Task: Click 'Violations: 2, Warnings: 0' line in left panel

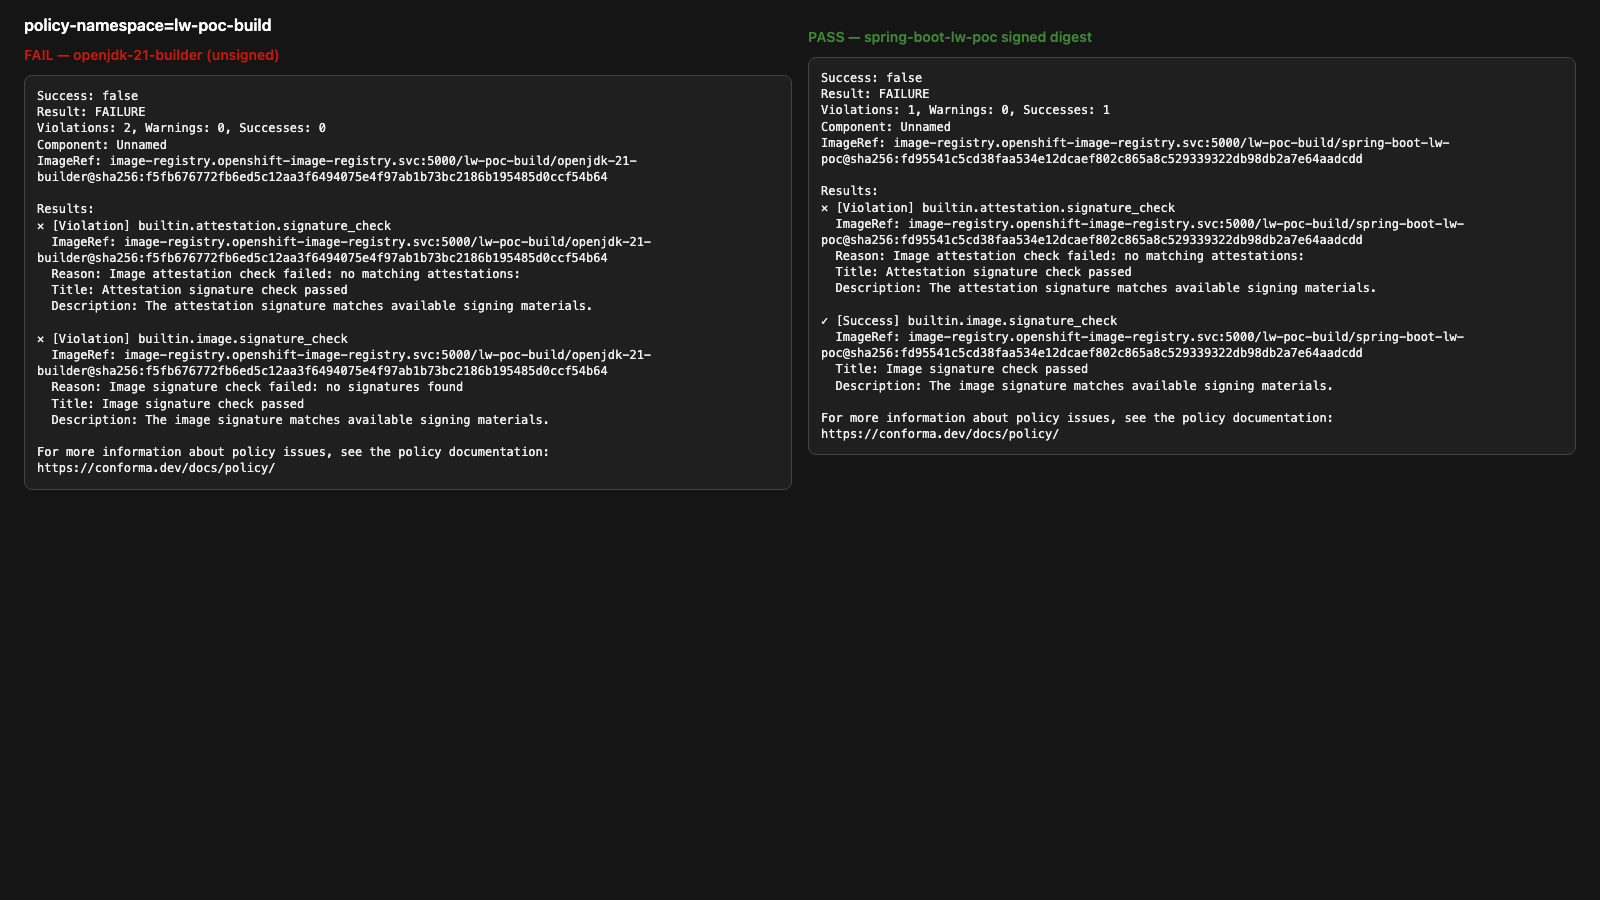Action: coord(181,128)
